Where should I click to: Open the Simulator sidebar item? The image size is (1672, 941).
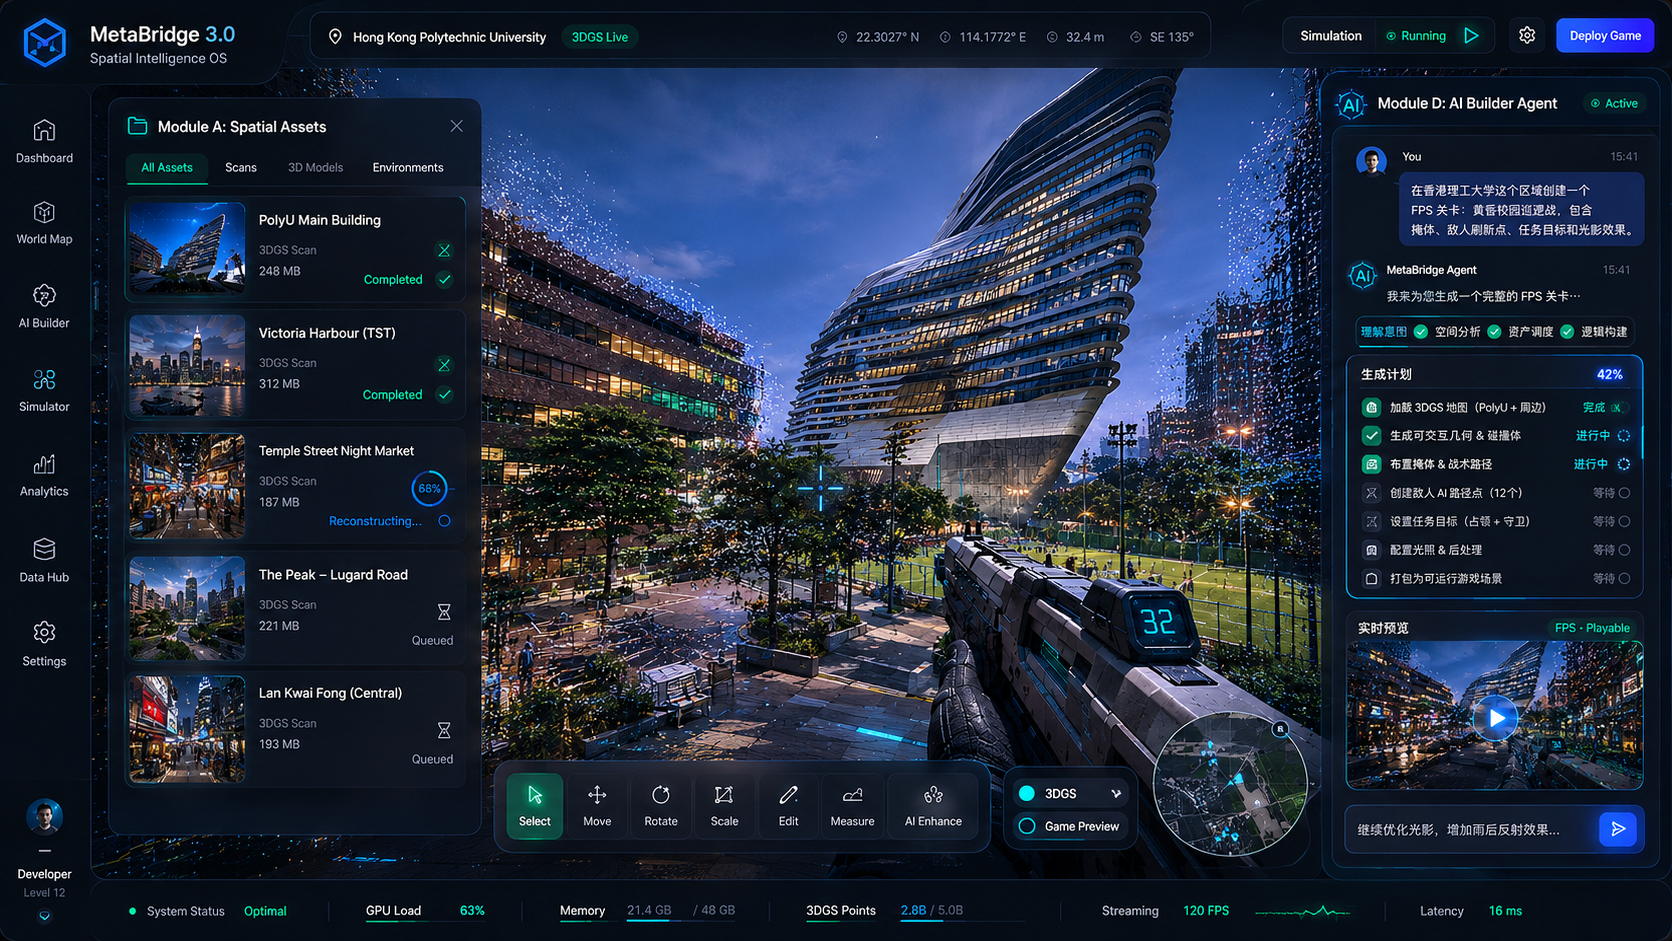point(44,390)
